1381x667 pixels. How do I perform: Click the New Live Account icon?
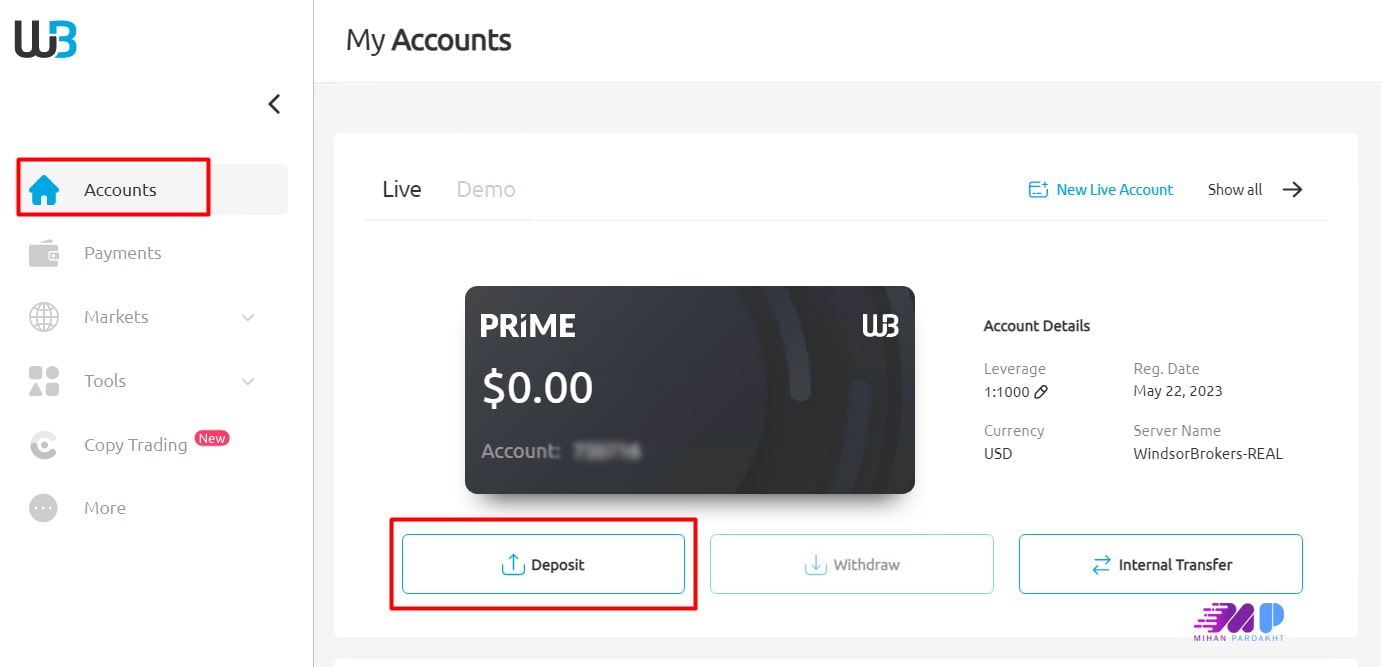click(x=1038, y=190)
